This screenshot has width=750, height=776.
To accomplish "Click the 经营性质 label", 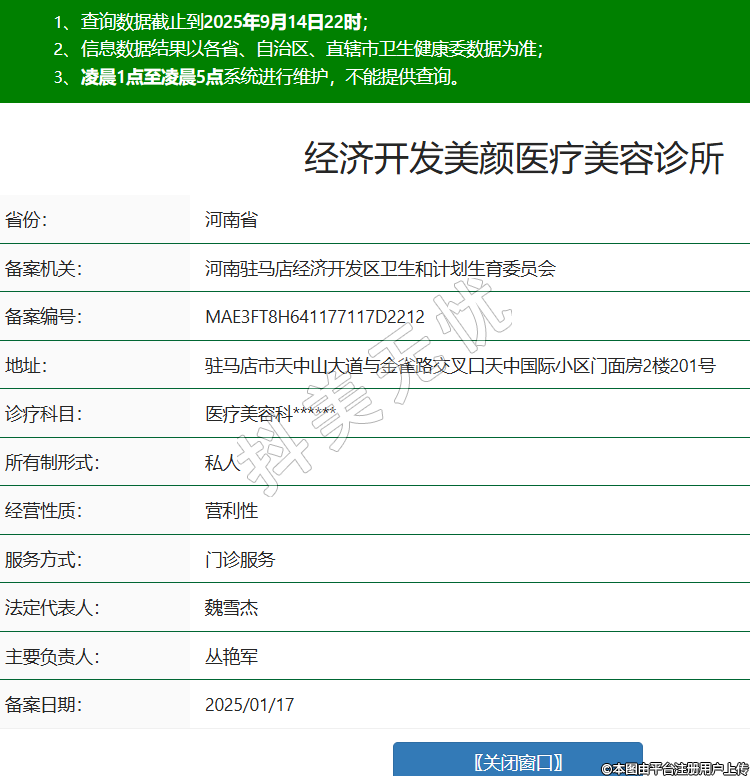I will [x=43, y=511].
